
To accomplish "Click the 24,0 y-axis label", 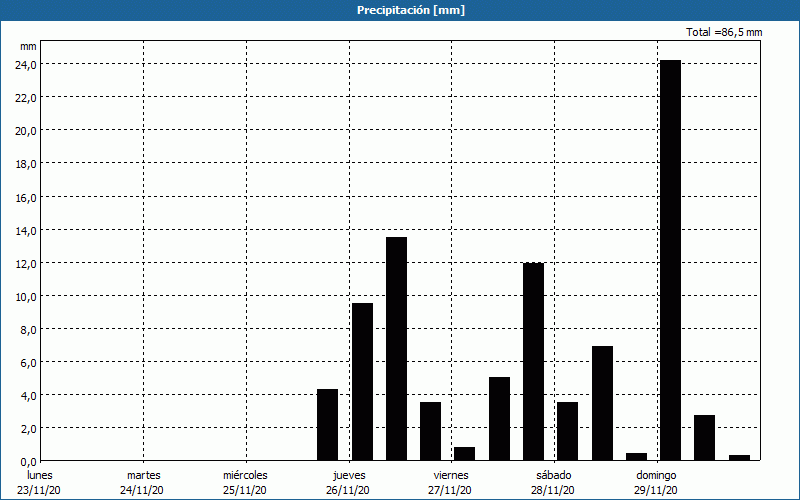I will (25, 65).
